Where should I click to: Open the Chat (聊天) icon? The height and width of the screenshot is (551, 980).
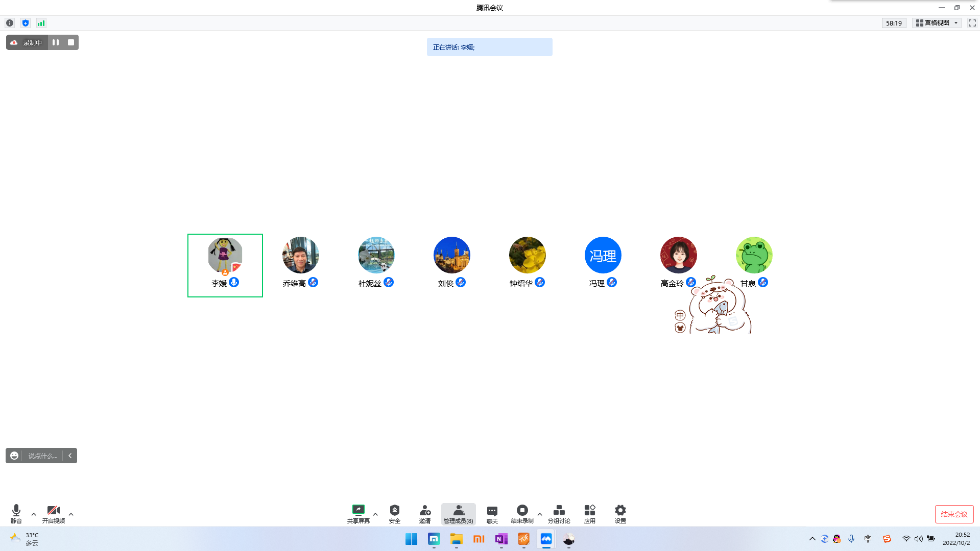[x=492, y=512]
